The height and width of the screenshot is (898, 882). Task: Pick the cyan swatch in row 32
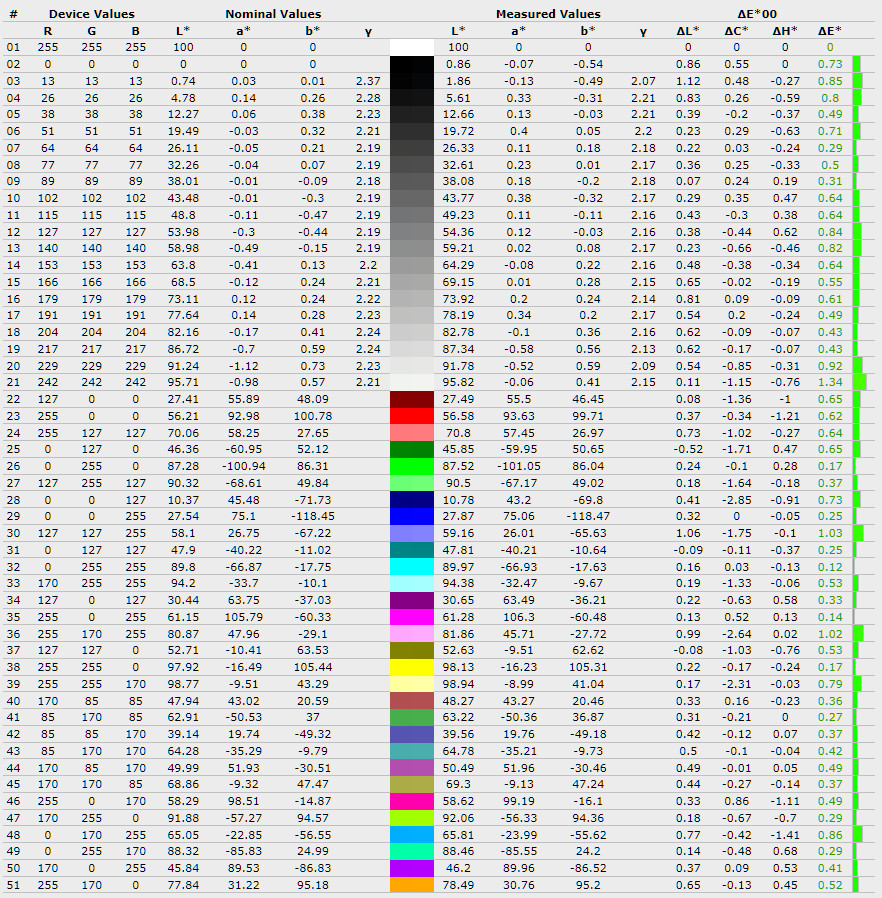coord(411,566)
